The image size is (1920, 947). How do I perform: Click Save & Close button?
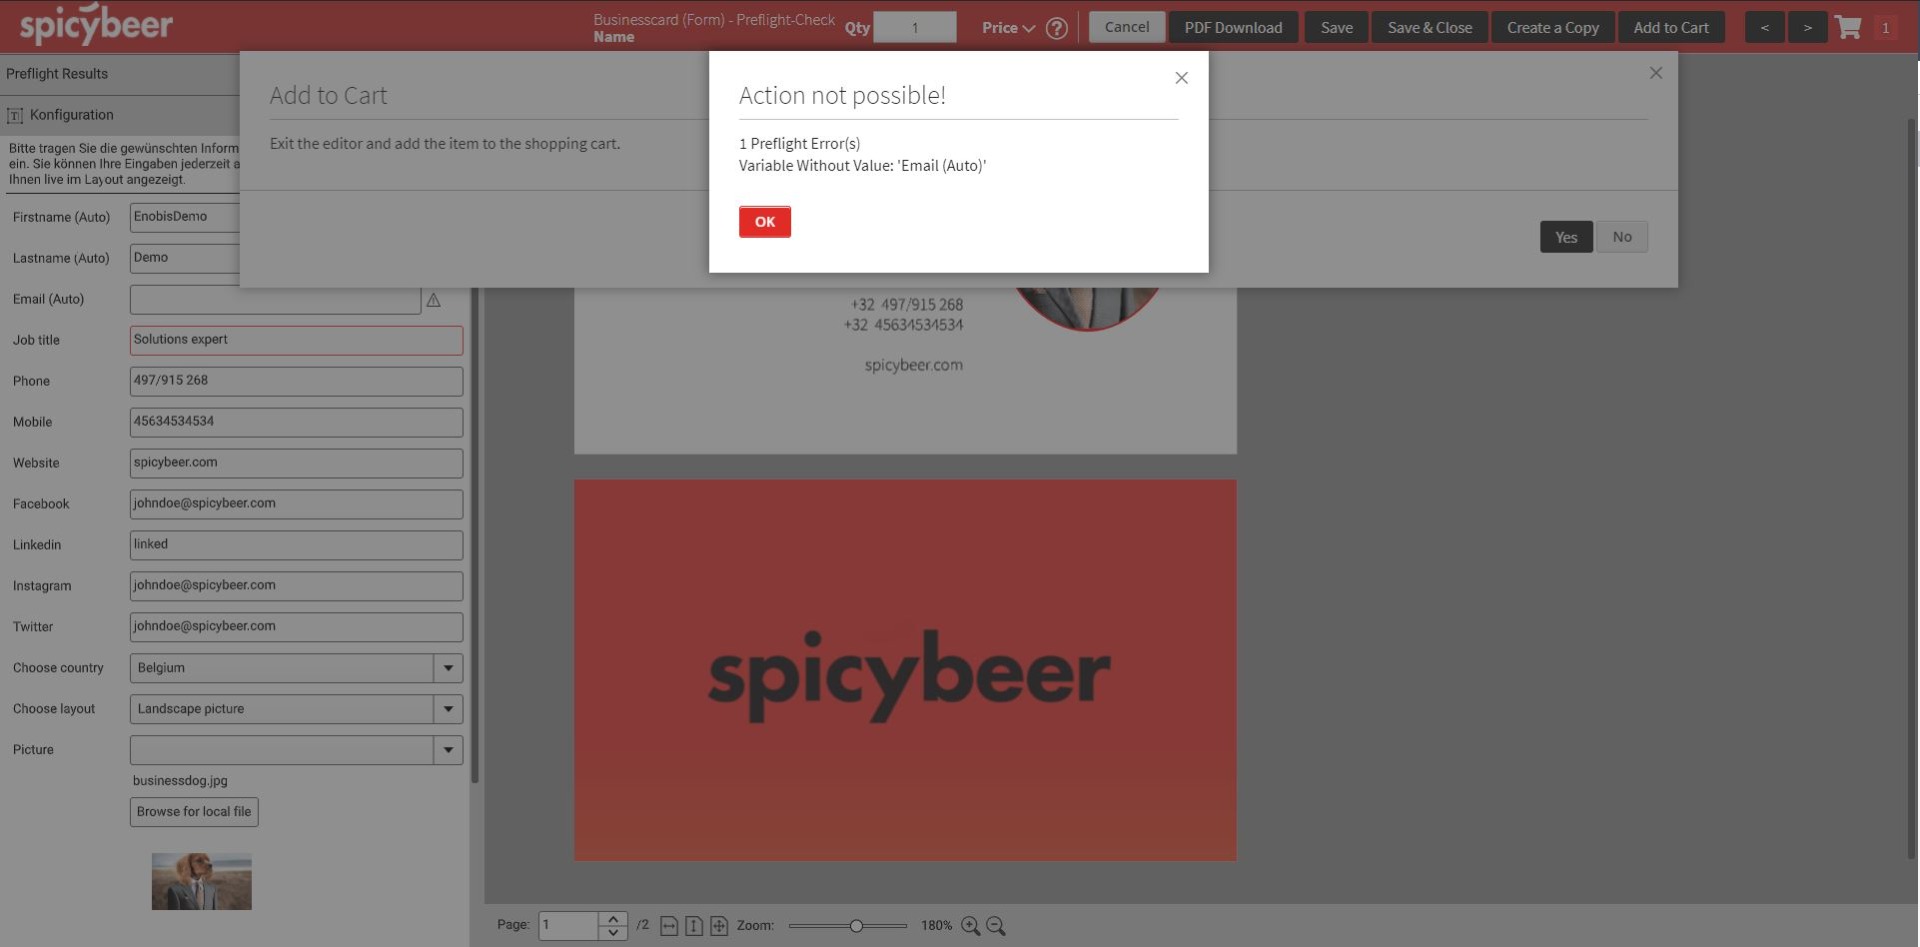tap(1429, 27)
